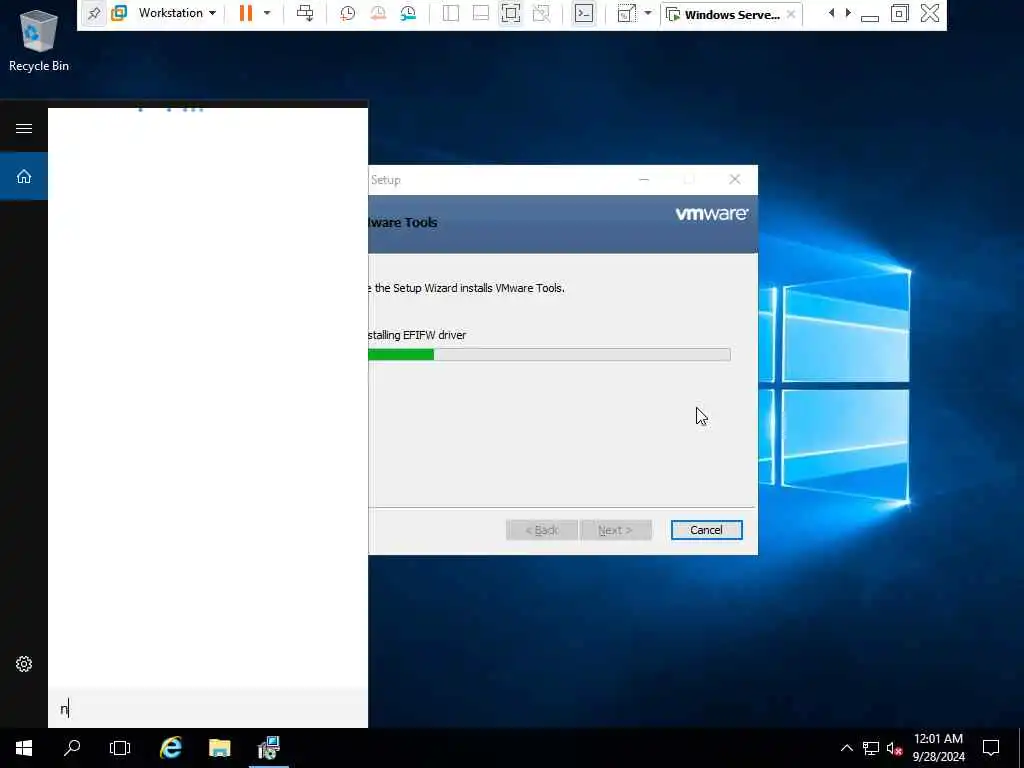Select the VMware Tools installer taskbar icon
The width and height of the screenshot is (1024, 768).
[268, 748]
